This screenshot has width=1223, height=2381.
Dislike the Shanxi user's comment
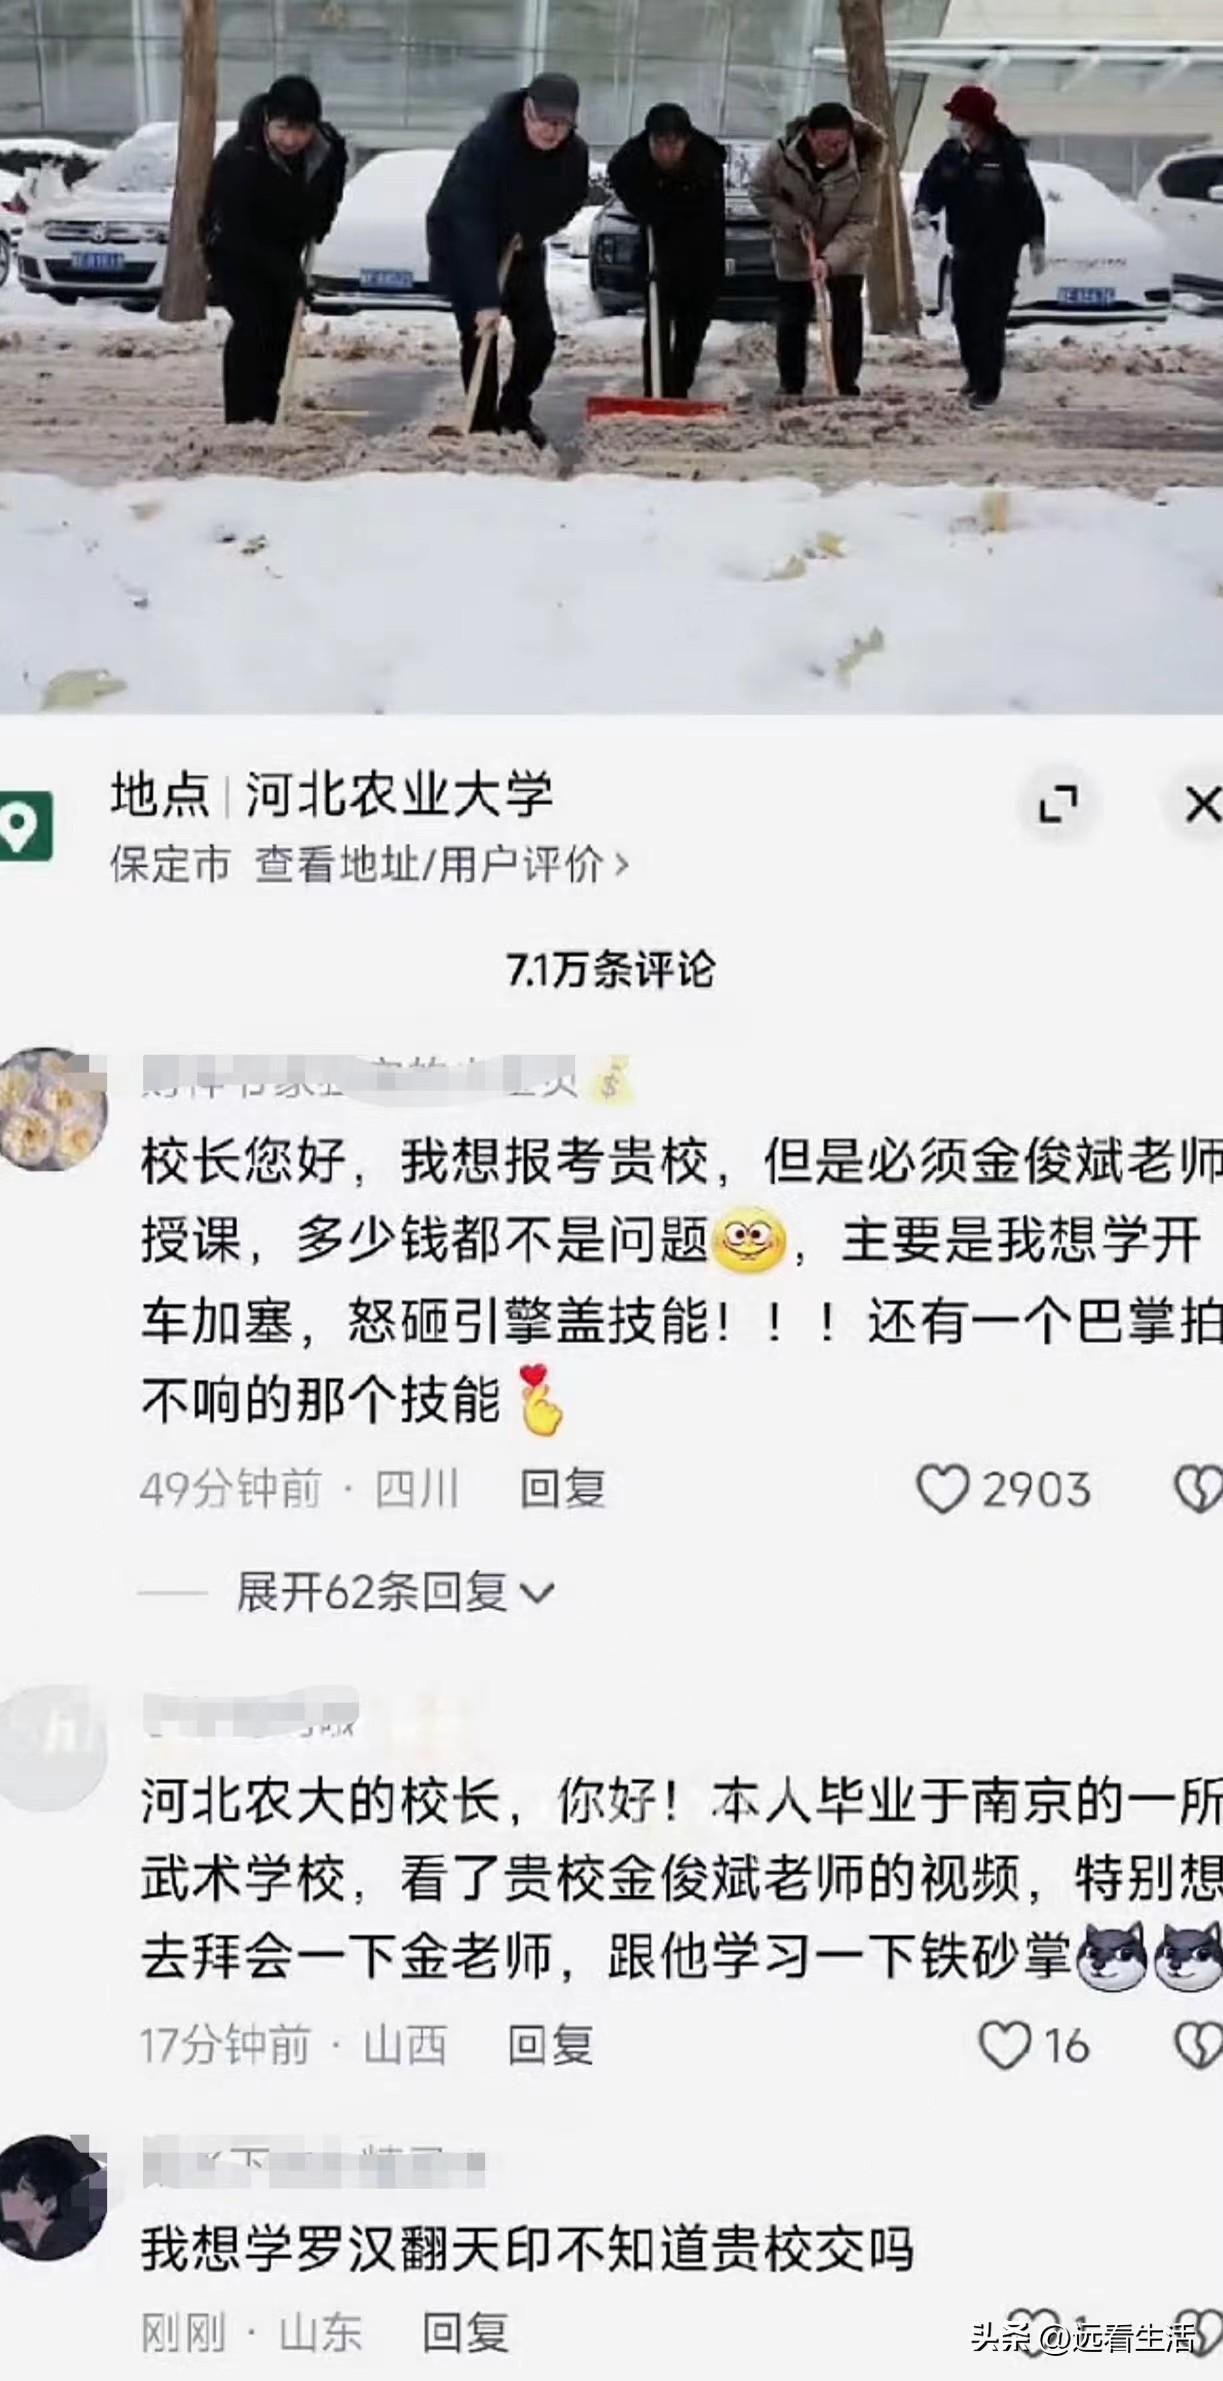(1198, 2044)
